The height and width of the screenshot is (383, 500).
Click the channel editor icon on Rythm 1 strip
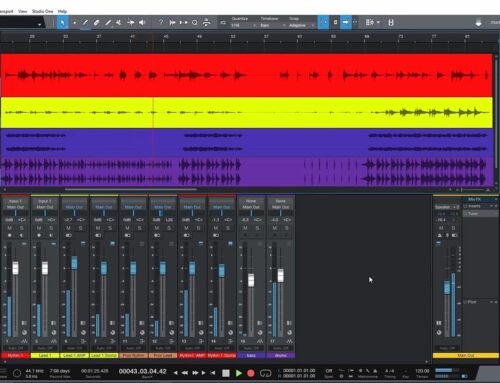[24, 323]
